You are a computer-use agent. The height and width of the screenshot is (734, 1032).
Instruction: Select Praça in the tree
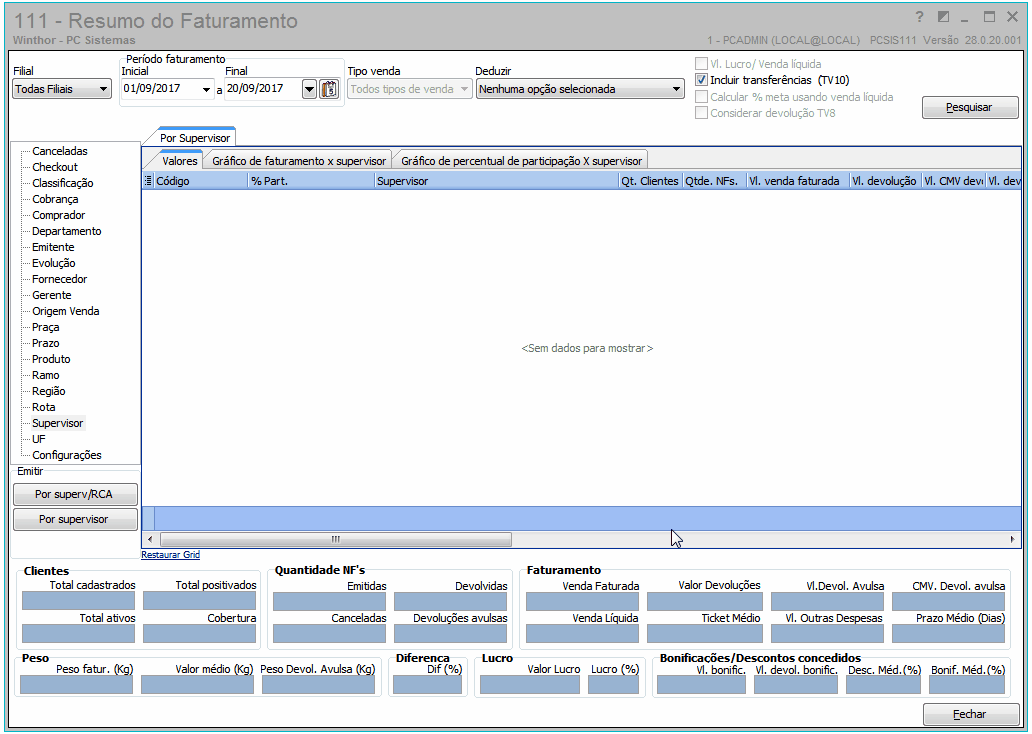(x=45, y=327)
